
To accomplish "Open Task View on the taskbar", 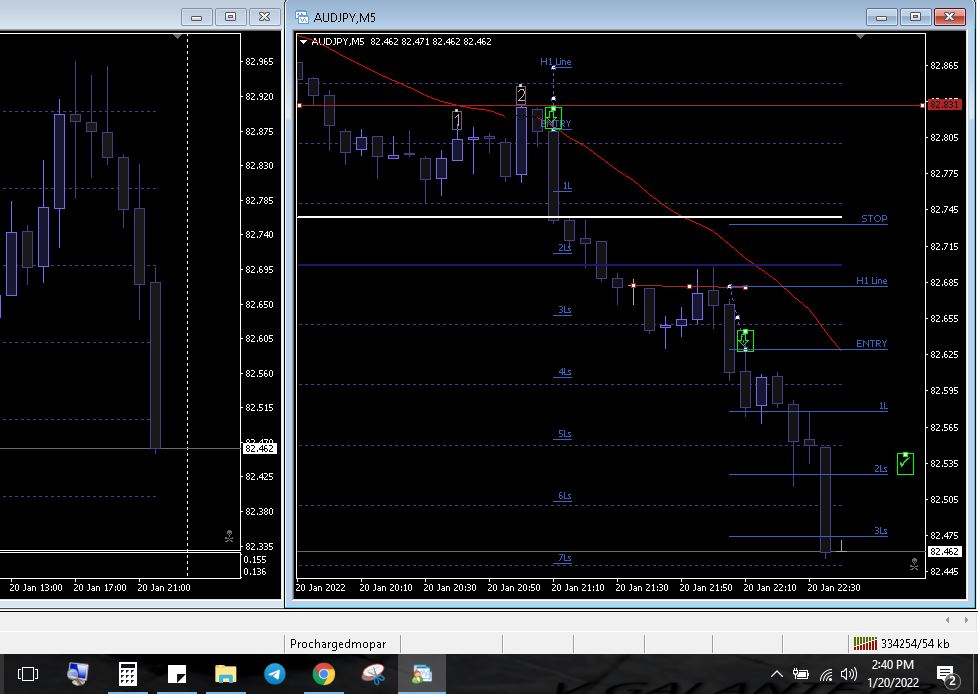I will point(28,674).
